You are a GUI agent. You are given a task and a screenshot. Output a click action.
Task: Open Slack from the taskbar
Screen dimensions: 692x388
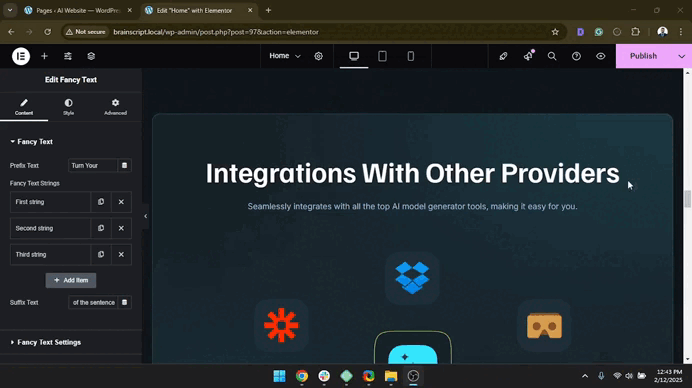[x=324, y=376]
